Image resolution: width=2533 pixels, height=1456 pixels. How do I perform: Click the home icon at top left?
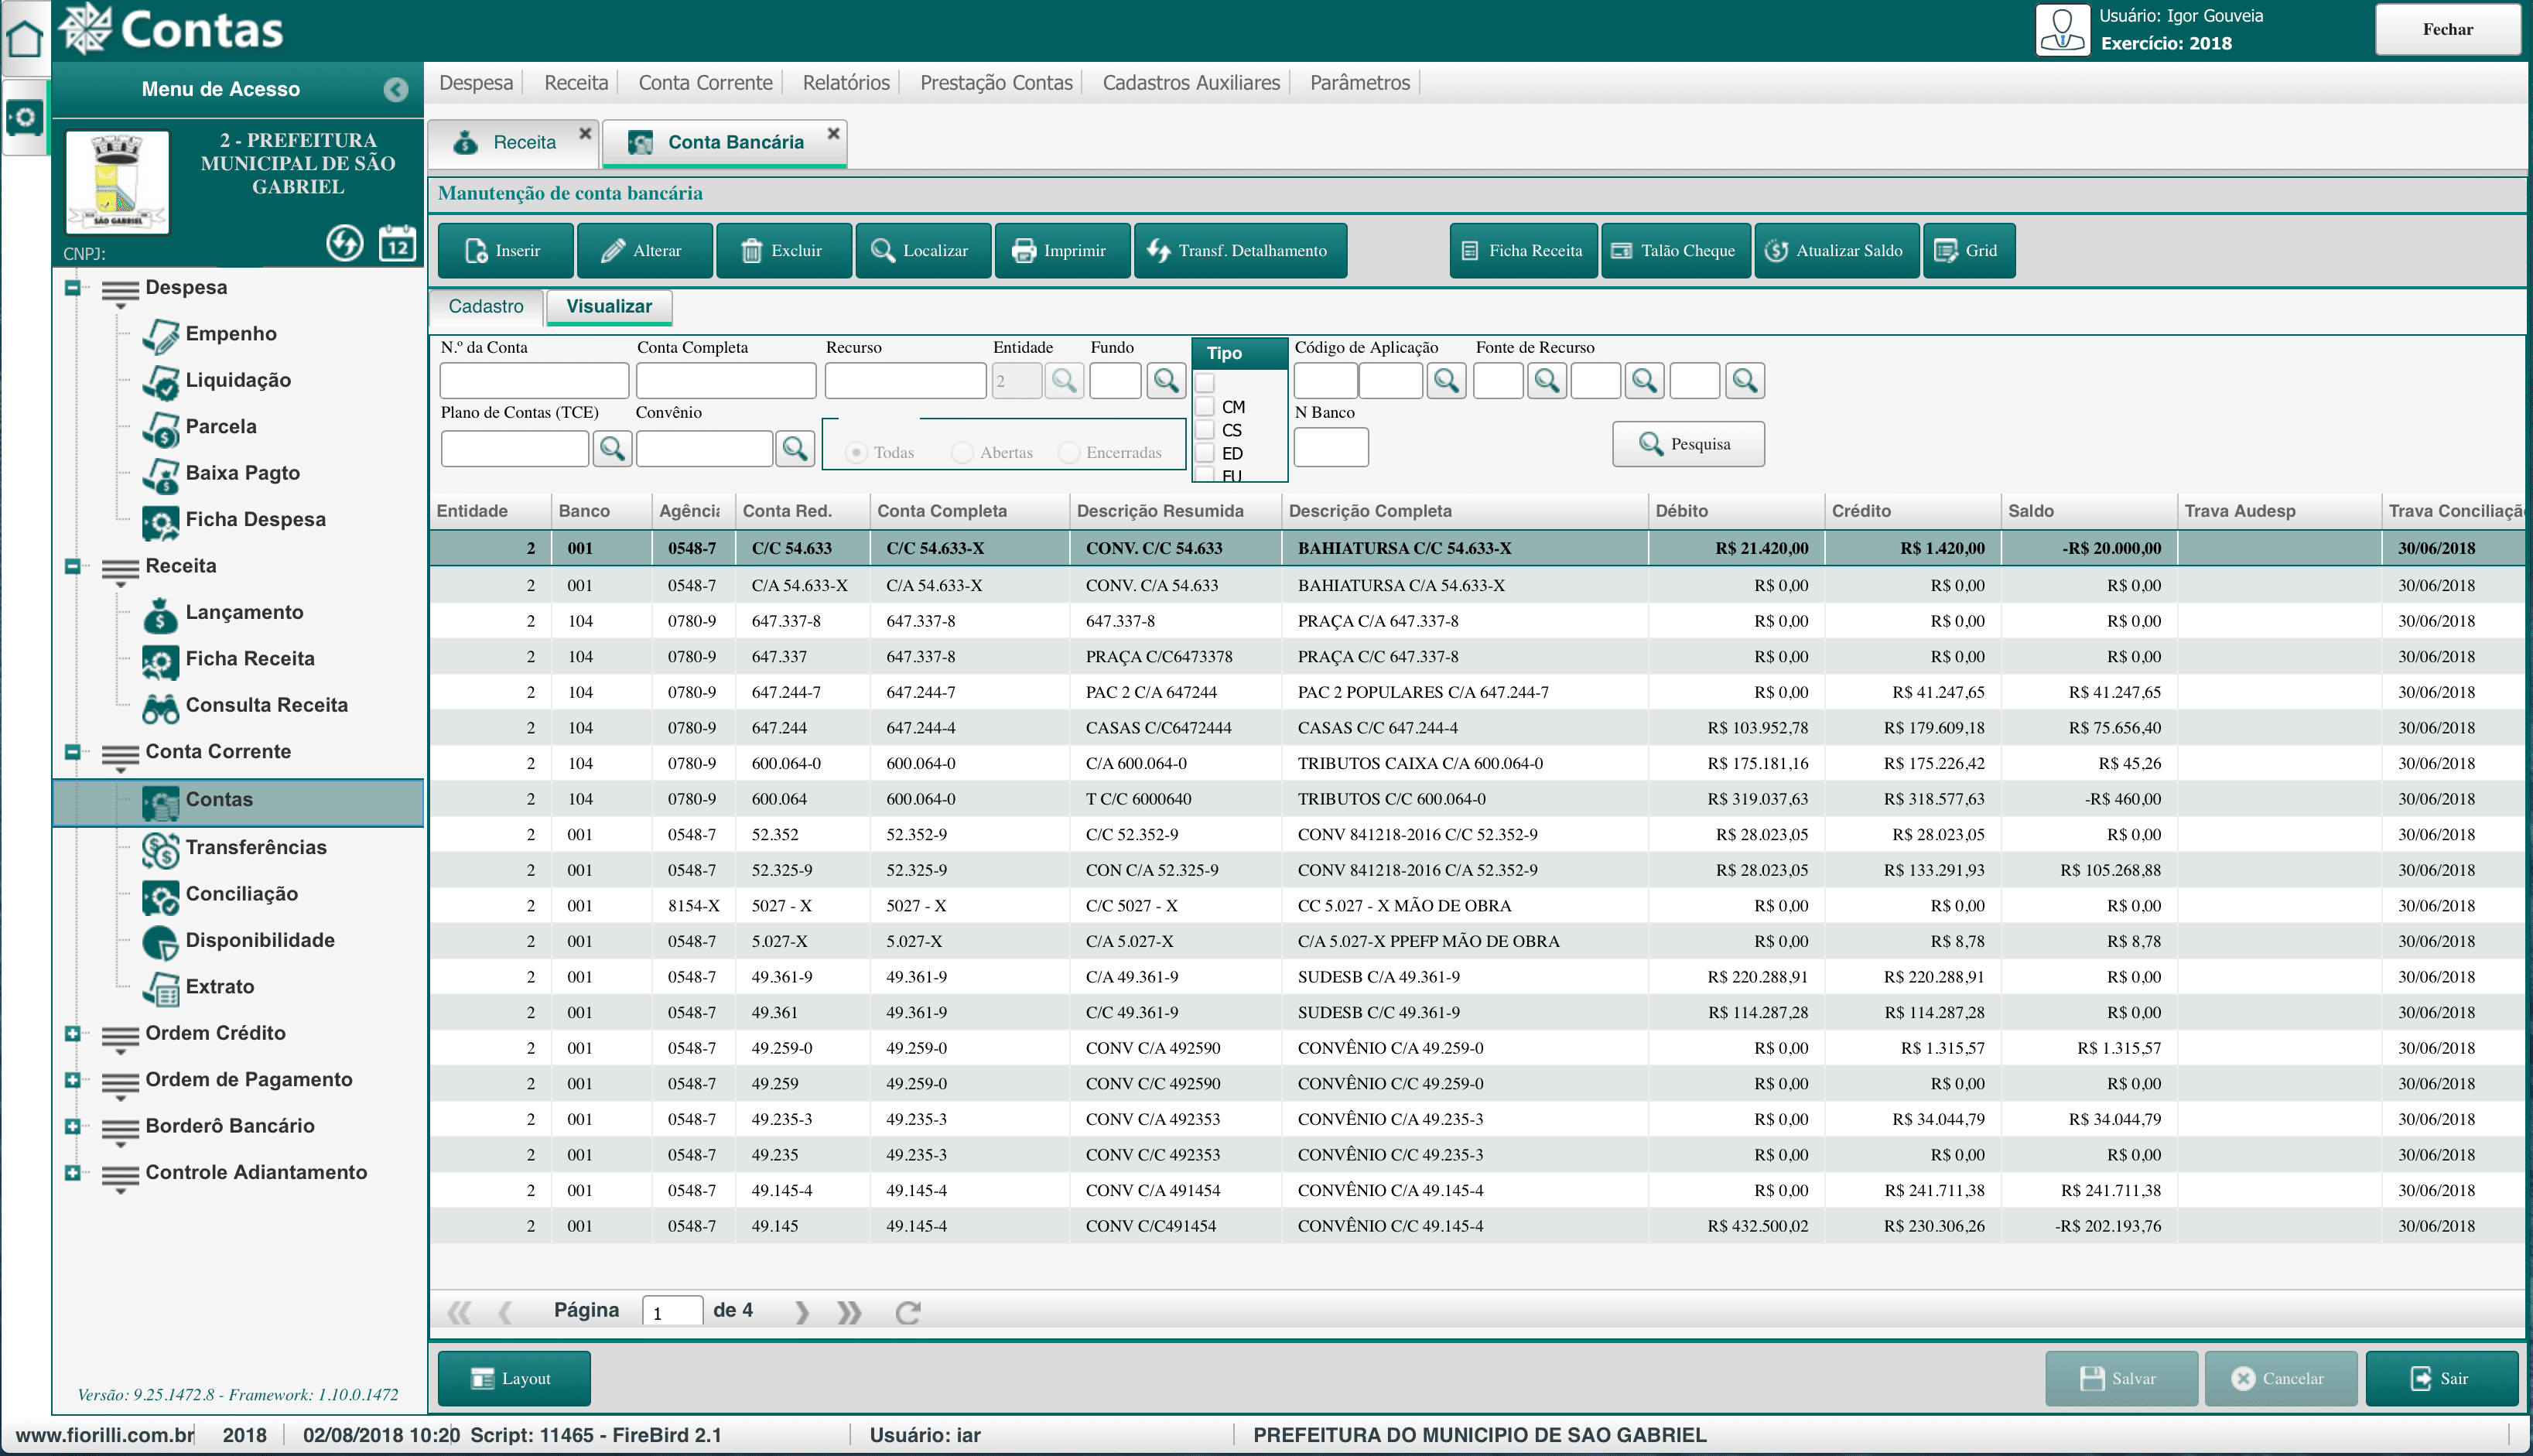24,40
